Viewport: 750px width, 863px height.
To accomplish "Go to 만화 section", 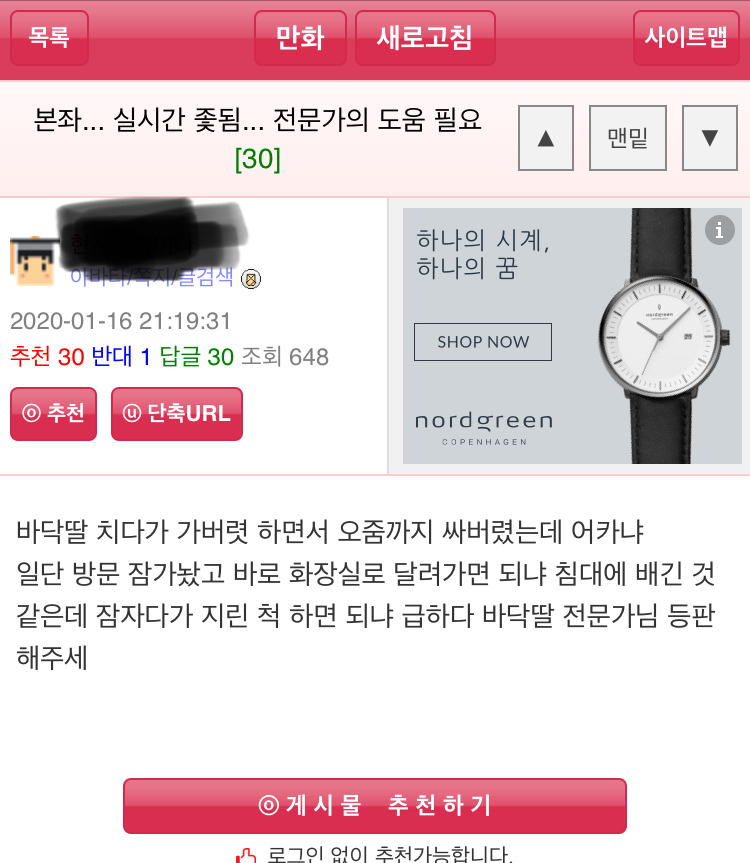I will tap(300, 38).
